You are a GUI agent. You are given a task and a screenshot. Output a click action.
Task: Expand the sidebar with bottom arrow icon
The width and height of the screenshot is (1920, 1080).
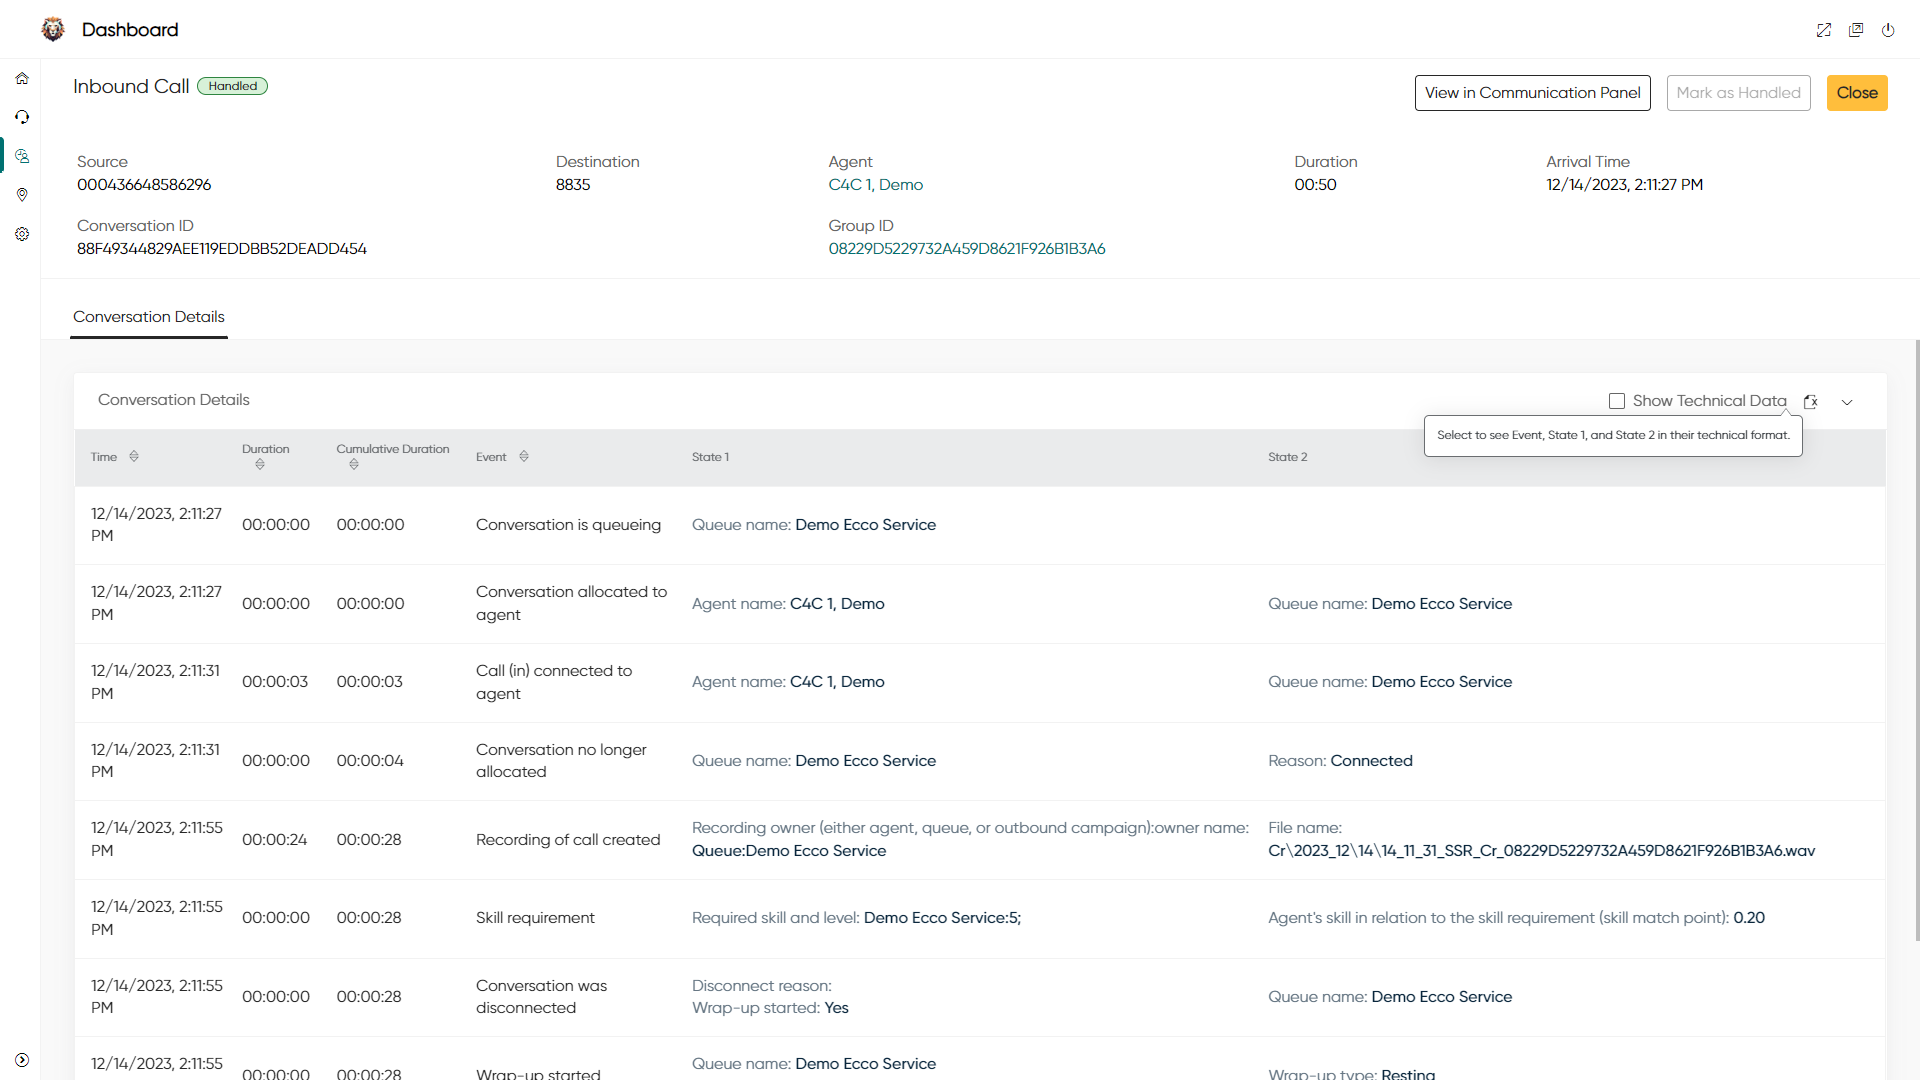pyautogui.click(x=22, y=1060)
